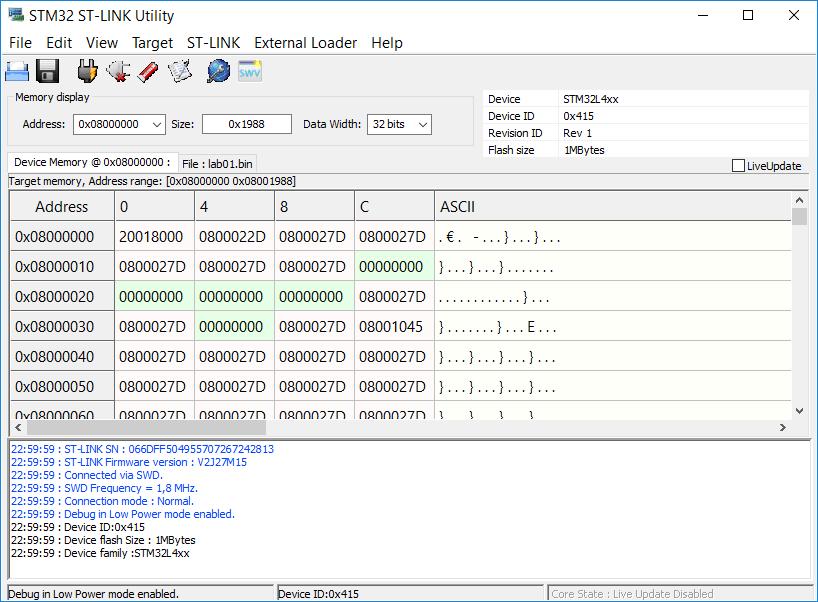Click the ST website globe toolbar icon

pyautogui.click(x=218, y=71)
